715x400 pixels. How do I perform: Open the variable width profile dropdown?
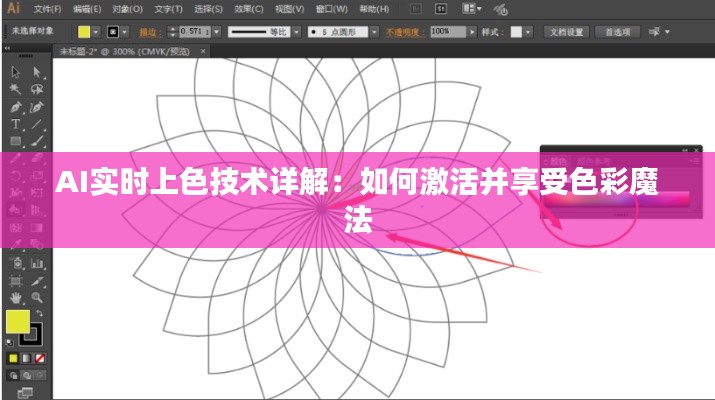(296, 32)
